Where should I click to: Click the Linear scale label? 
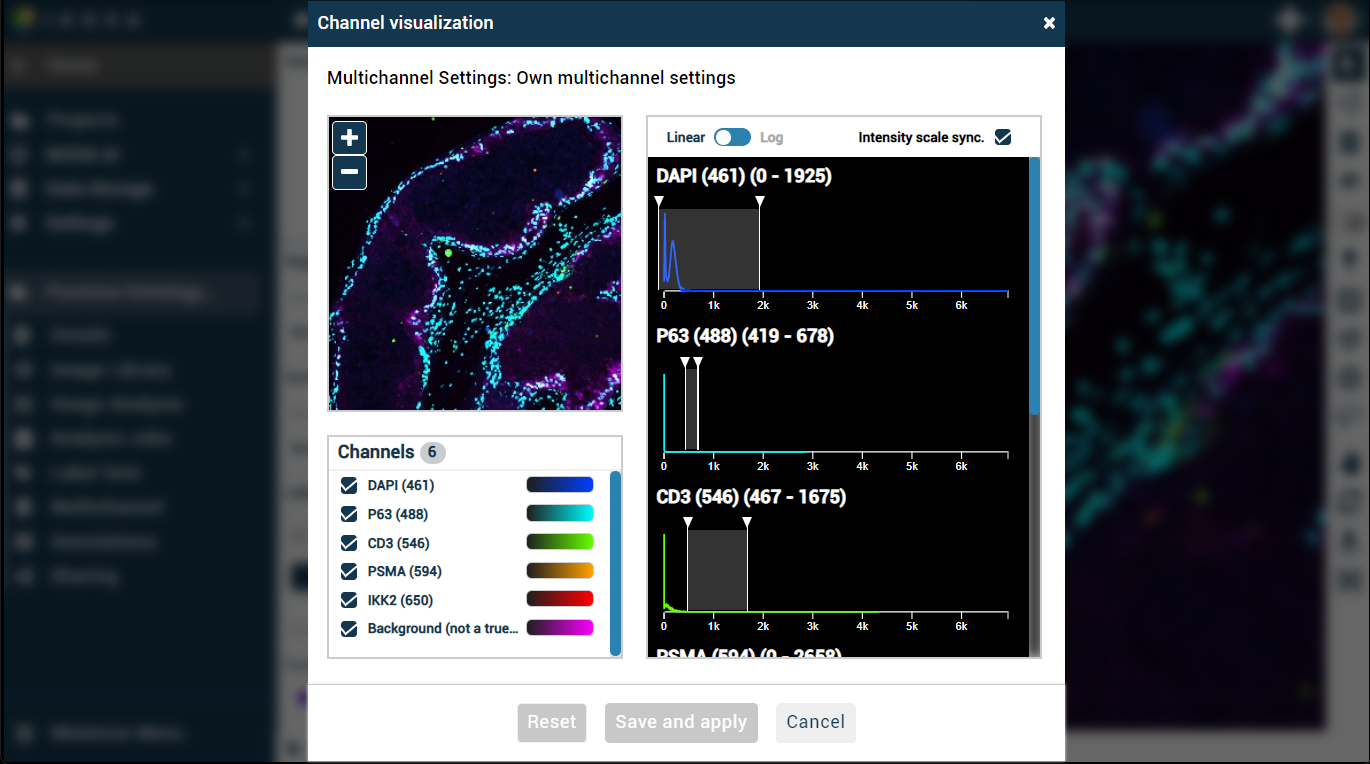click(686, 138)
